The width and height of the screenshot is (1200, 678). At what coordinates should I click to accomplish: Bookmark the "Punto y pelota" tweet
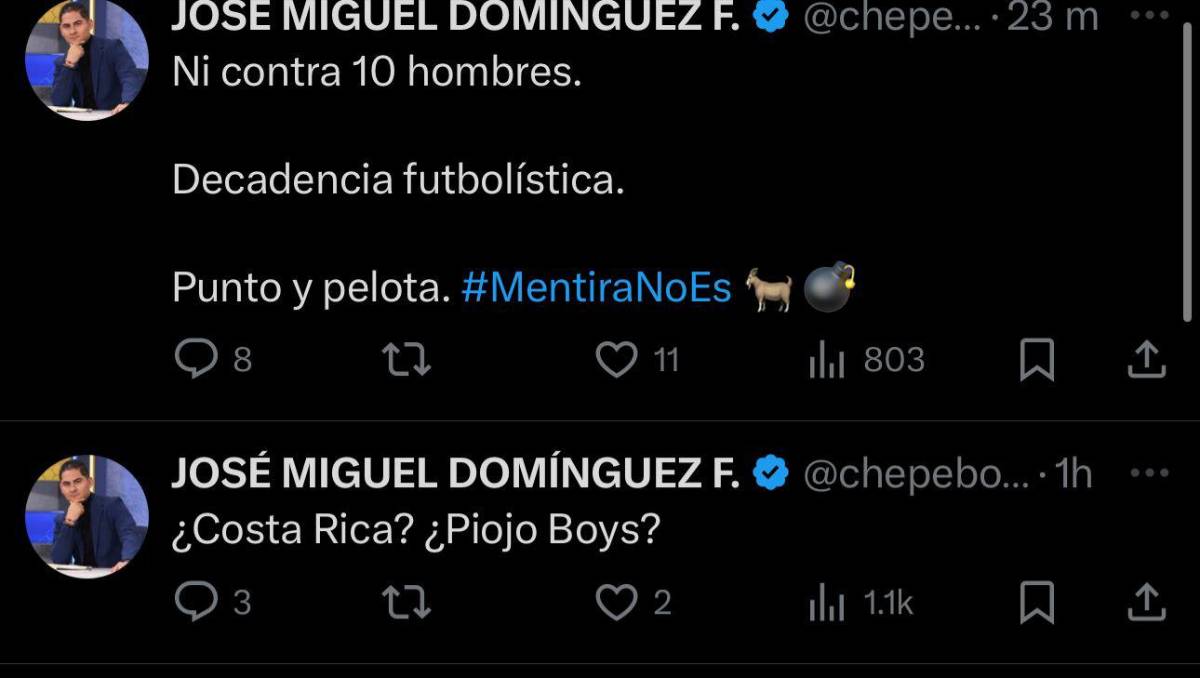click(x=1036, y=360)
